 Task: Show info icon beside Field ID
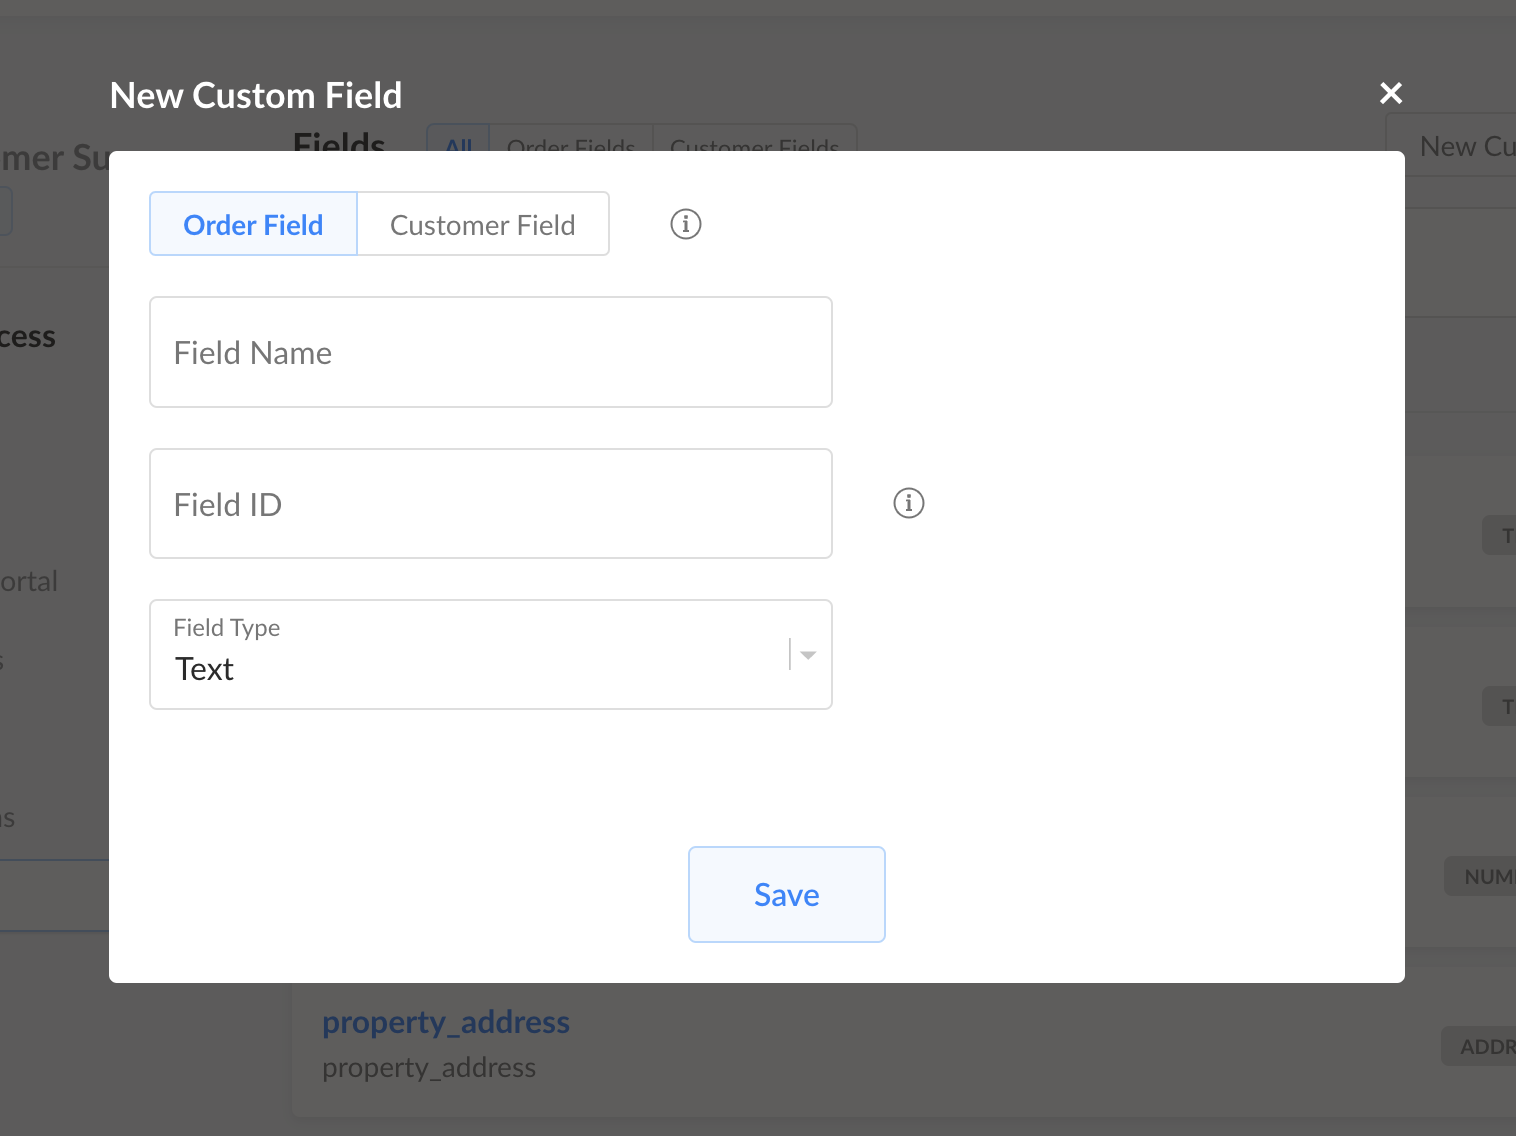(x=909, y=503)
